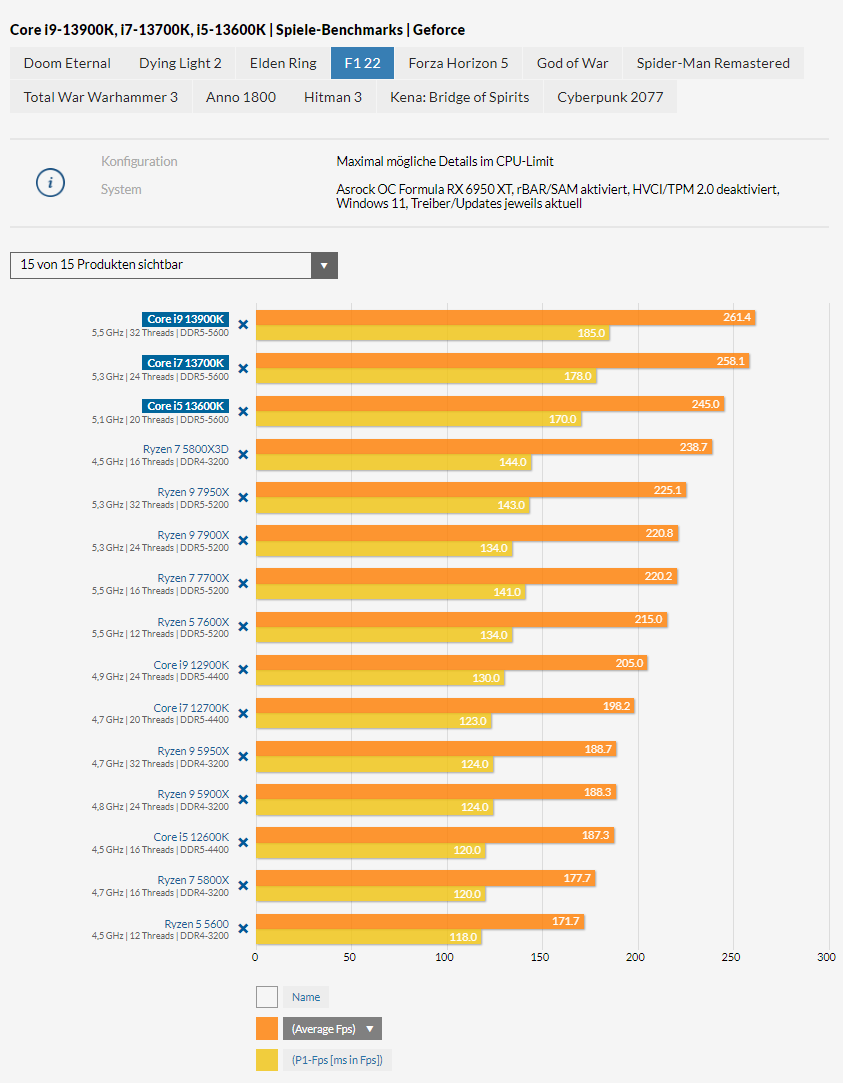Open the Hitman 3 tab
846x1083 pixels.
(x=333, y=97)
